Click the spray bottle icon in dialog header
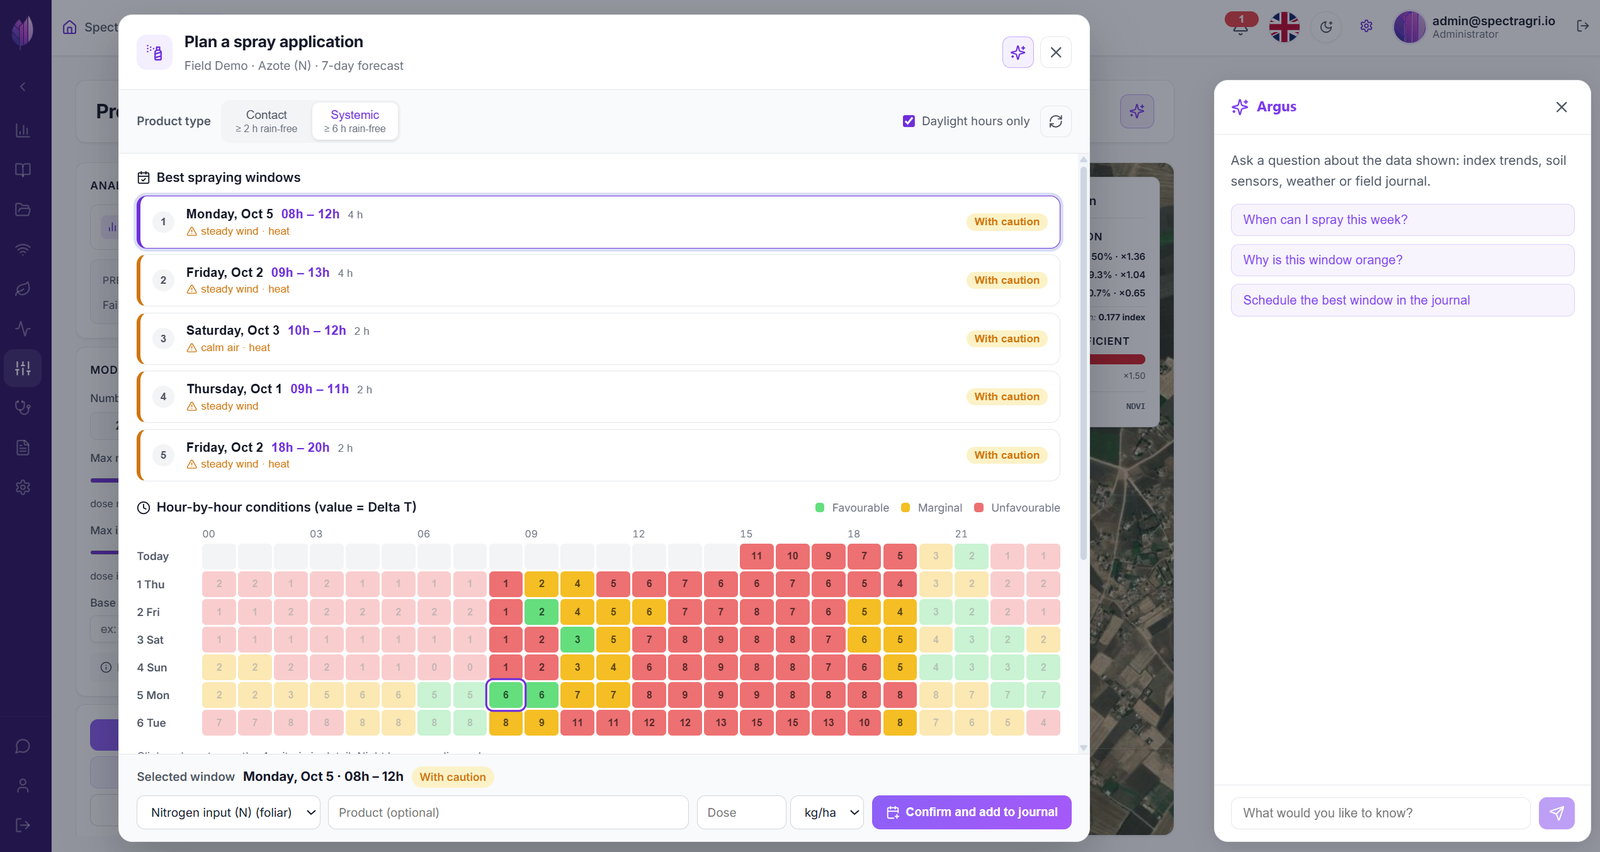1600x852 pixels. click(x=154, y=52)
